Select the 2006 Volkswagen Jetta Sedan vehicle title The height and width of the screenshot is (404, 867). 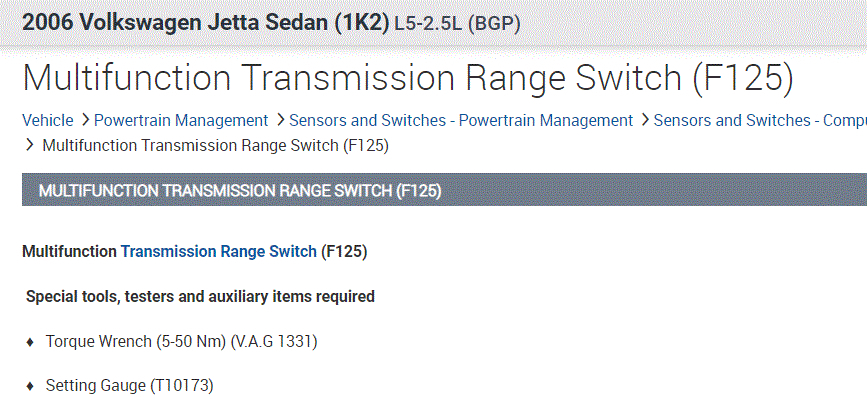click(x=205, y=22)
